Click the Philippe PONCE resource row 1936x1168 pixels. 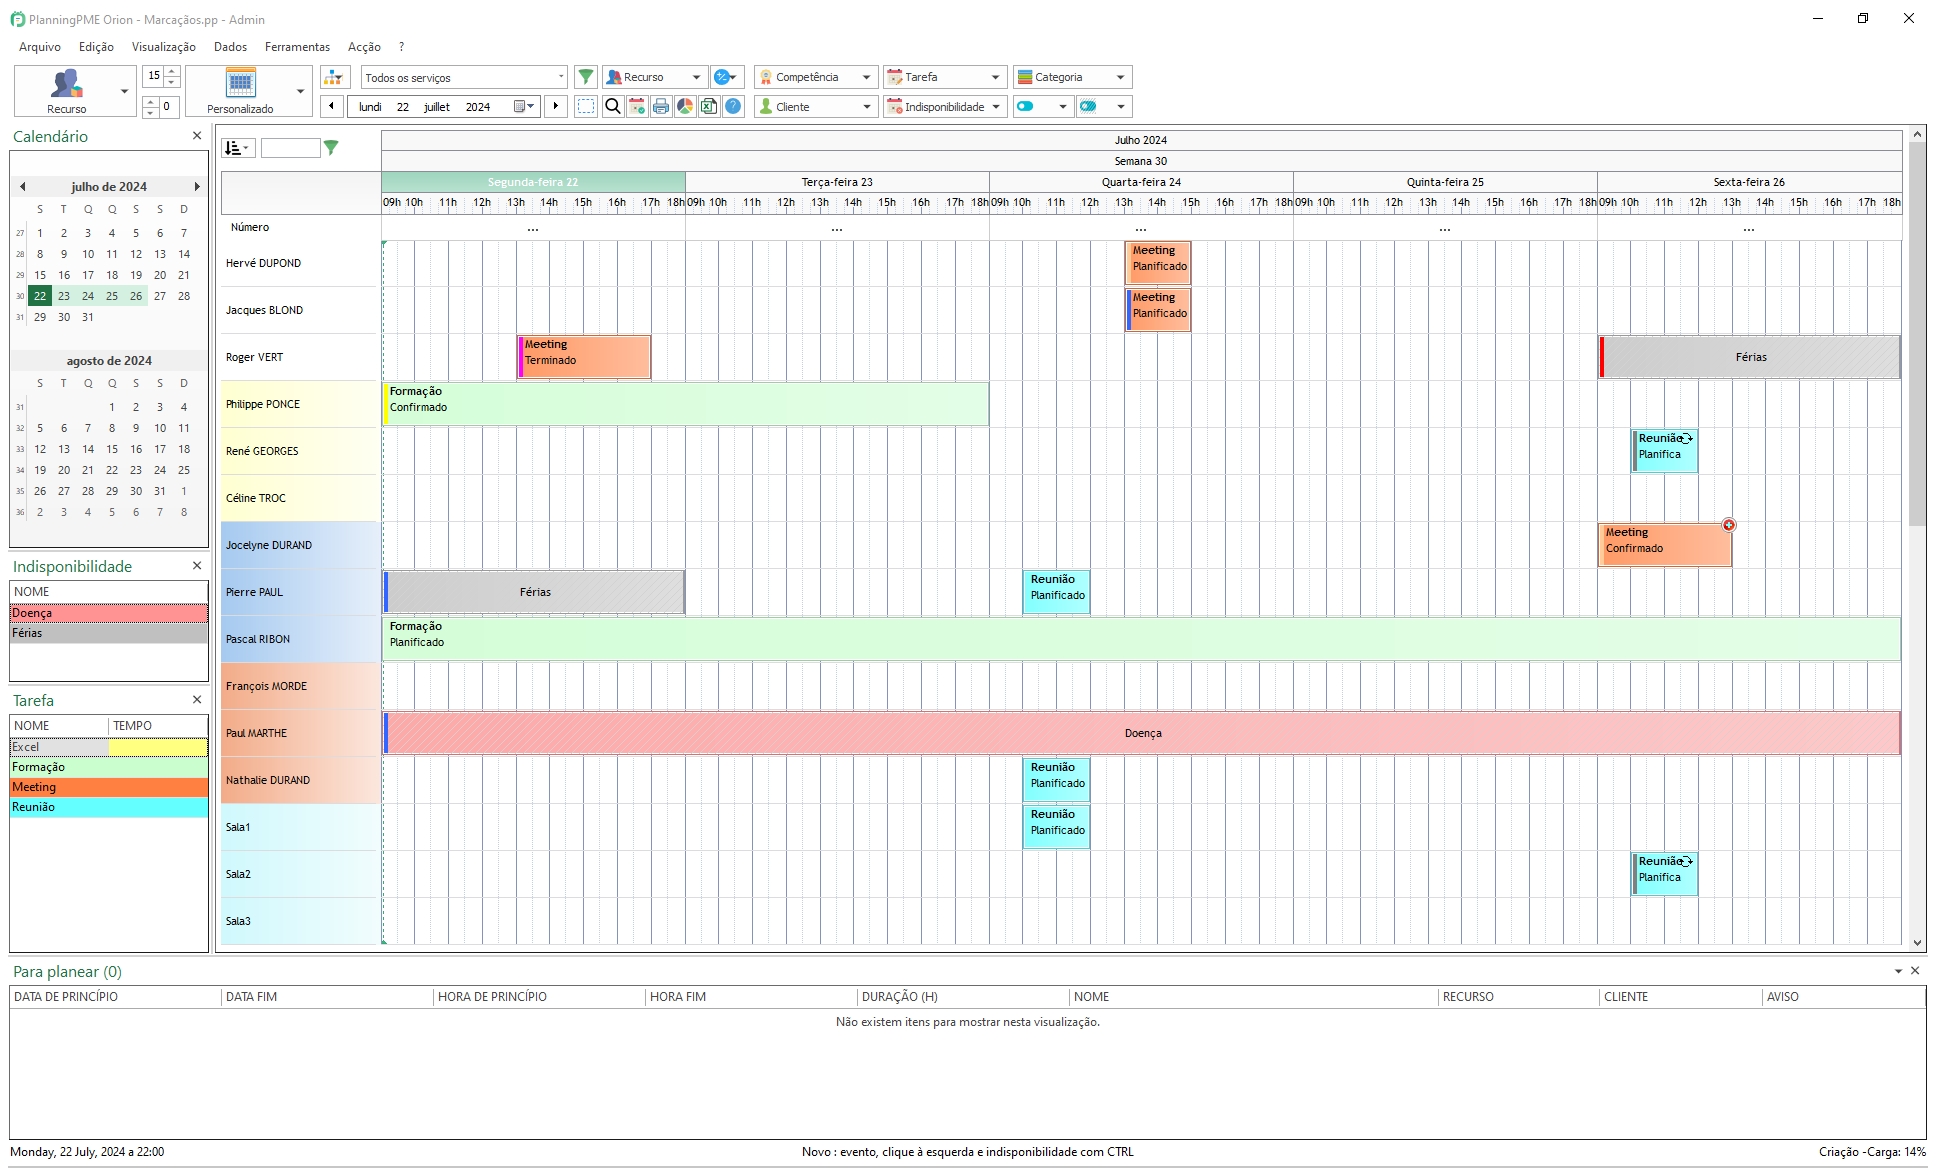[x=299, y=404]
